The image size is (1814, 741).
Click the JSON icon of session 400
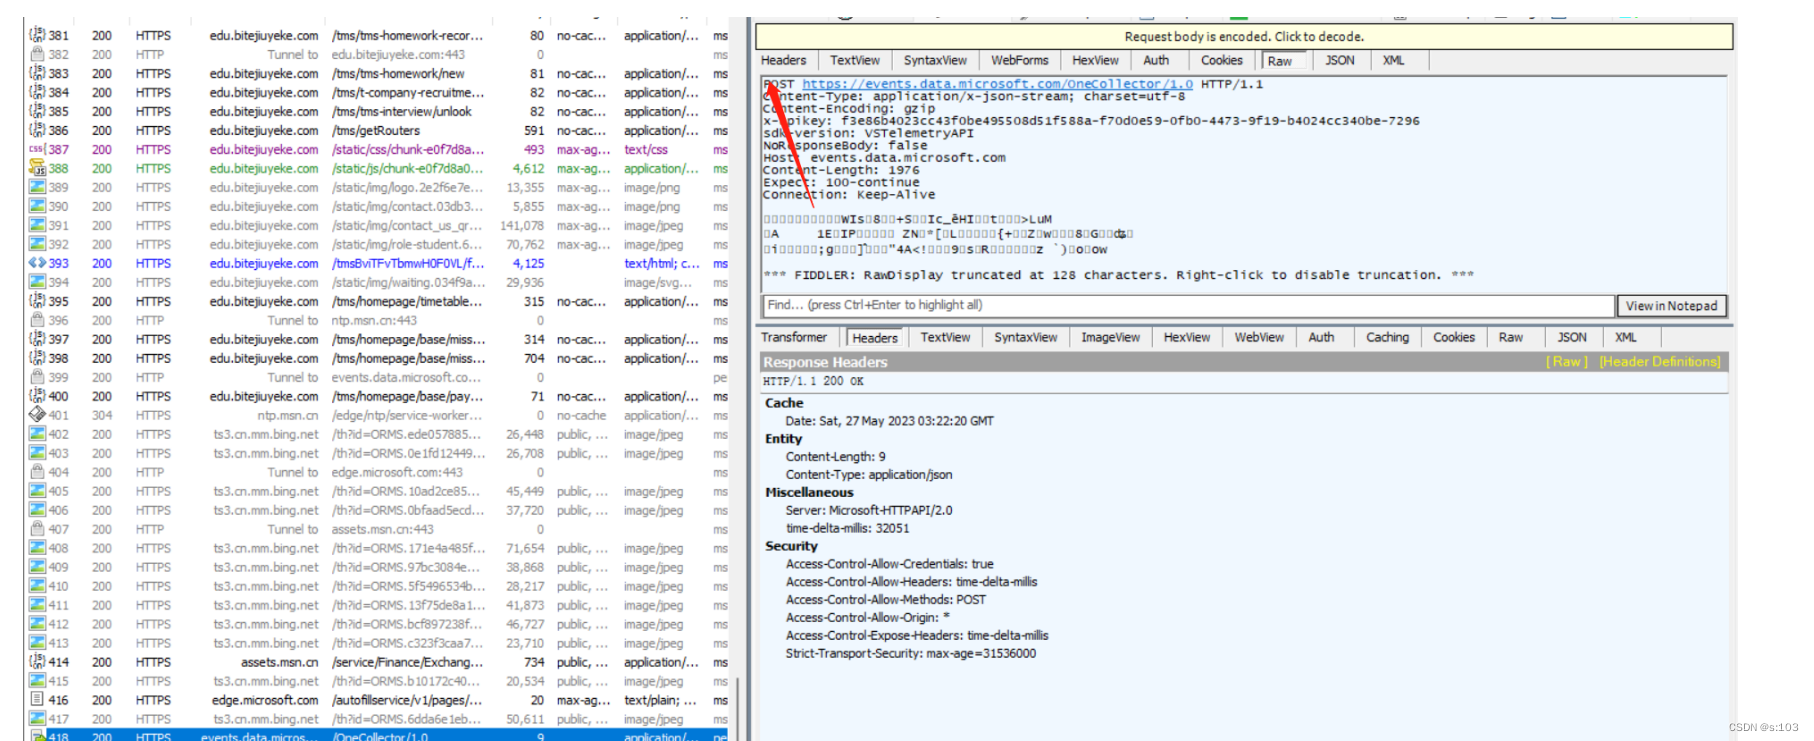coord(37,396)
